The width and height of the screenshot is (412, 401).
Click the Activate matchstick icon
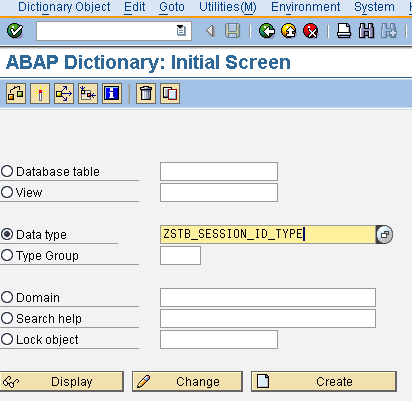(40, 94)
